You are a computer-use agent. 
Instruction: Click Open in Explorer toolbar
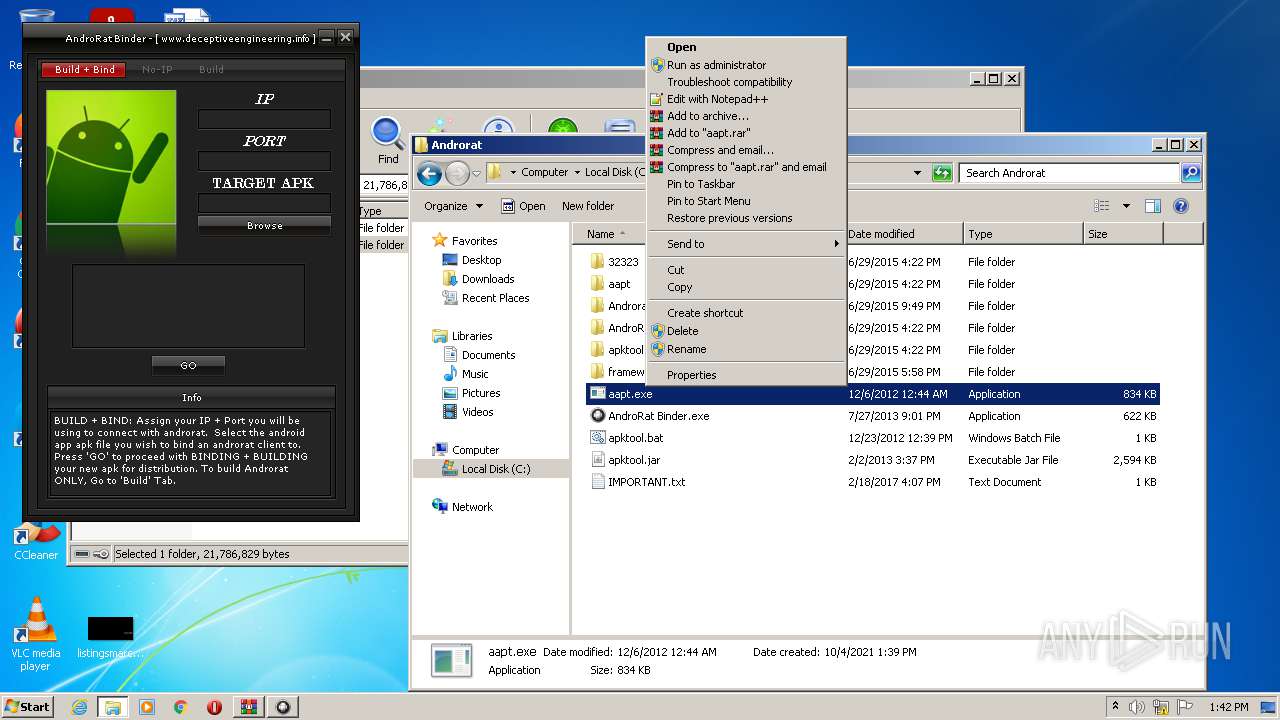(x=523, y=206)
